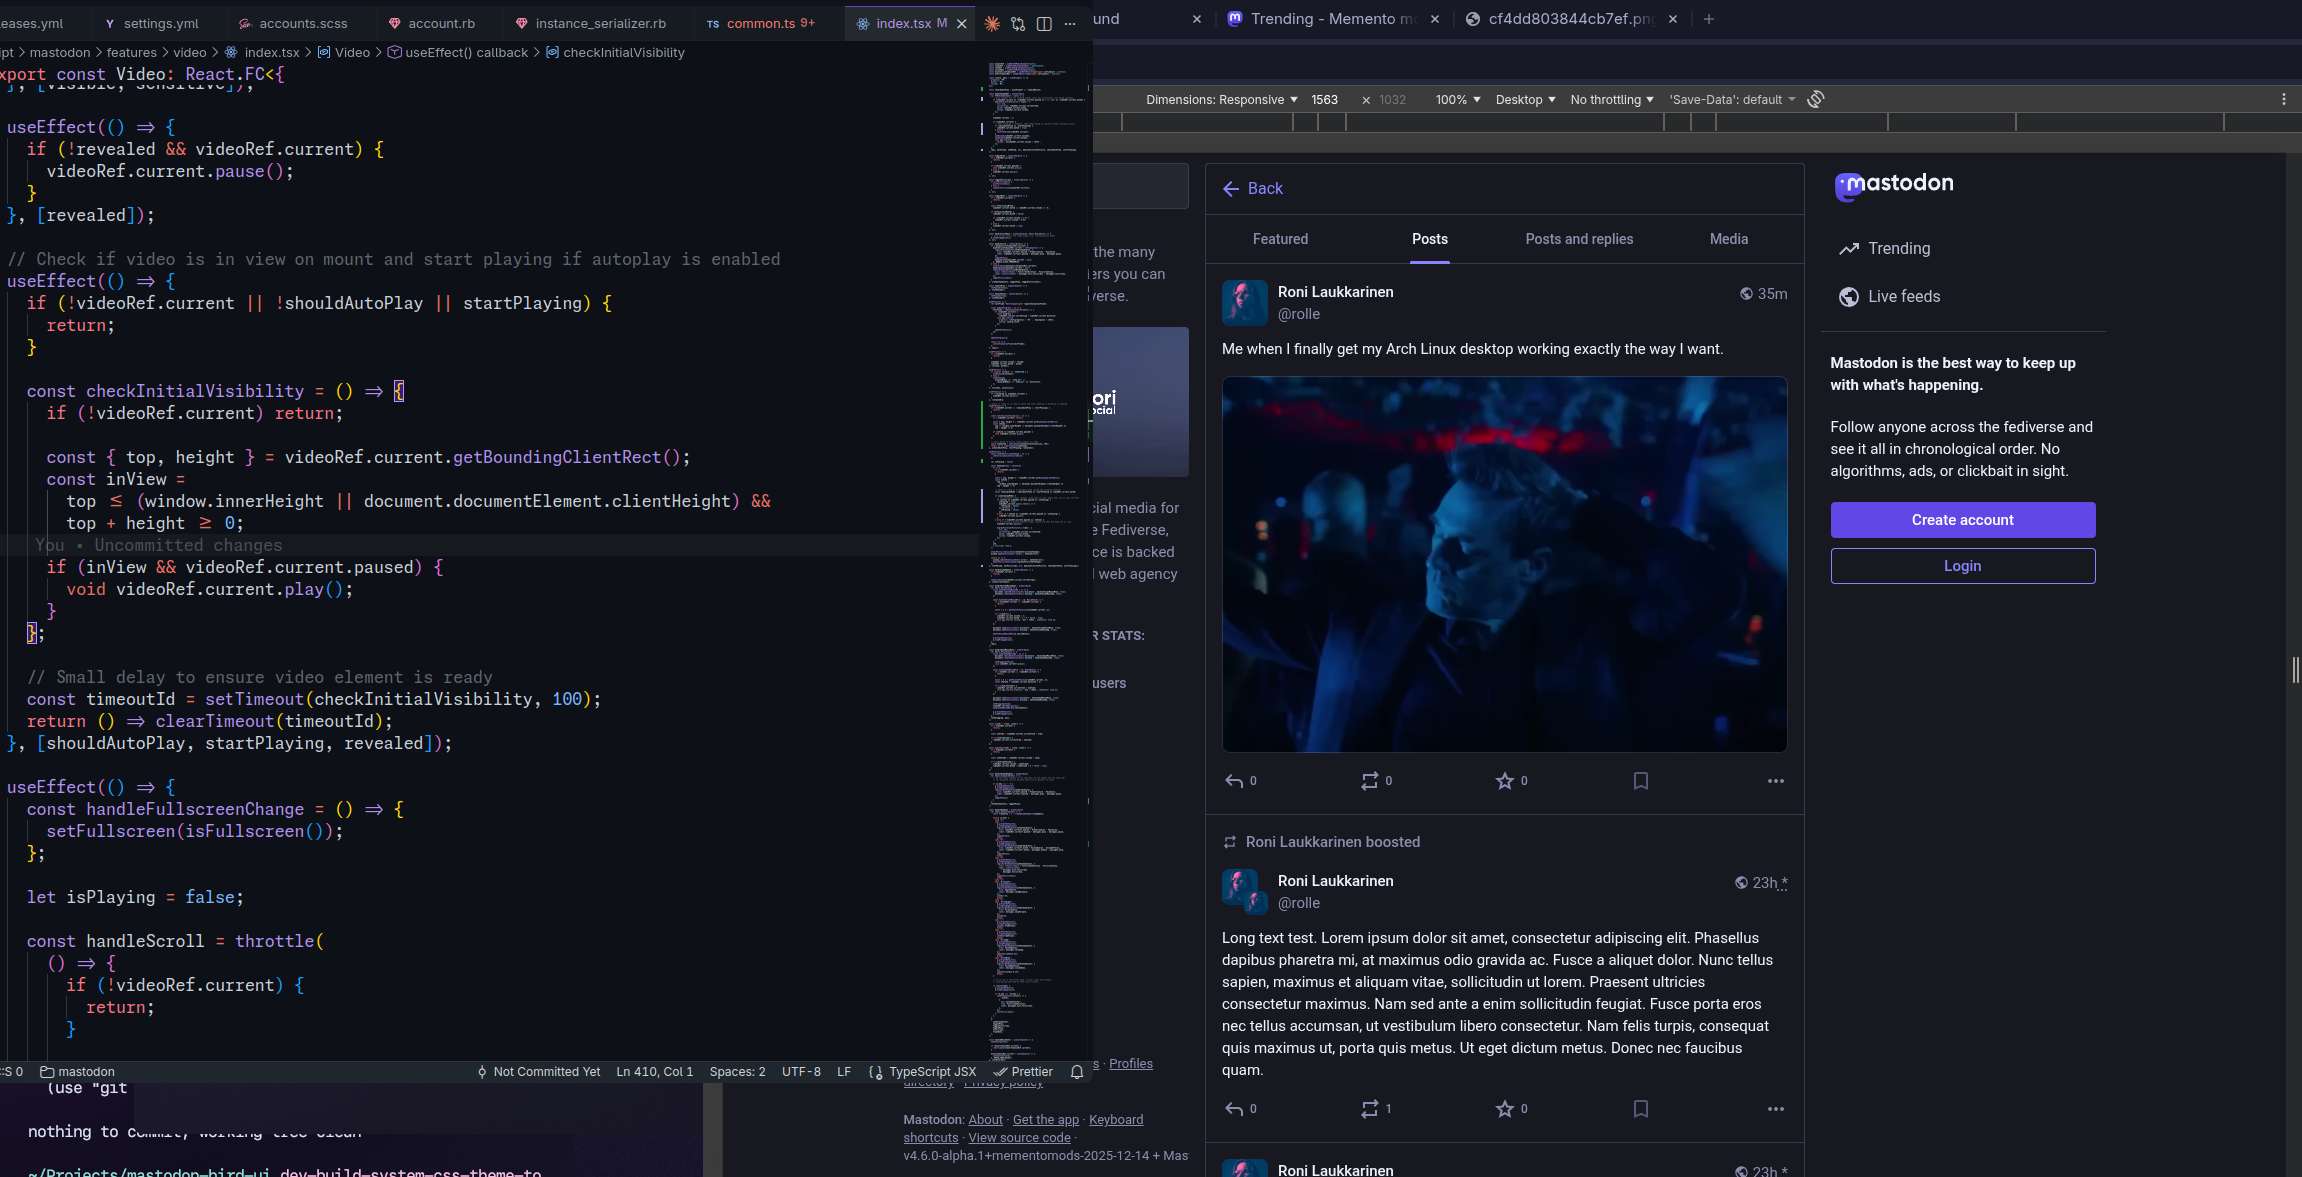Toggle bookmark on the long text post
The height and width of the screenshot is (1177, 2302).
click(x=1640, y=1109)
